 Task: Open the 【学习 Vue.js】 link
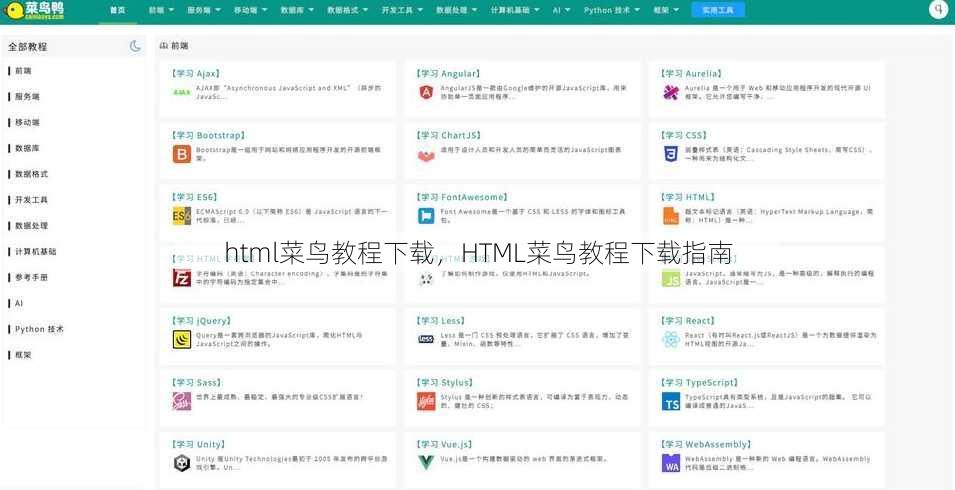coord(445,444)
